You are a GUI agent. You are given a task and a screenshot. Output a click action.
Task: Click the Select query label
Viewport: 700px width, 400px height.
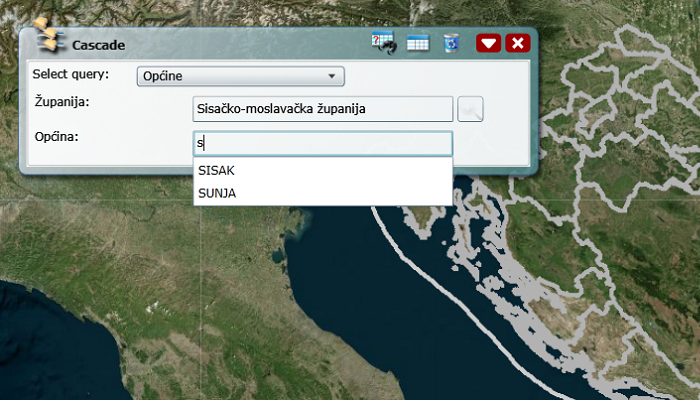tap(70, 75)
